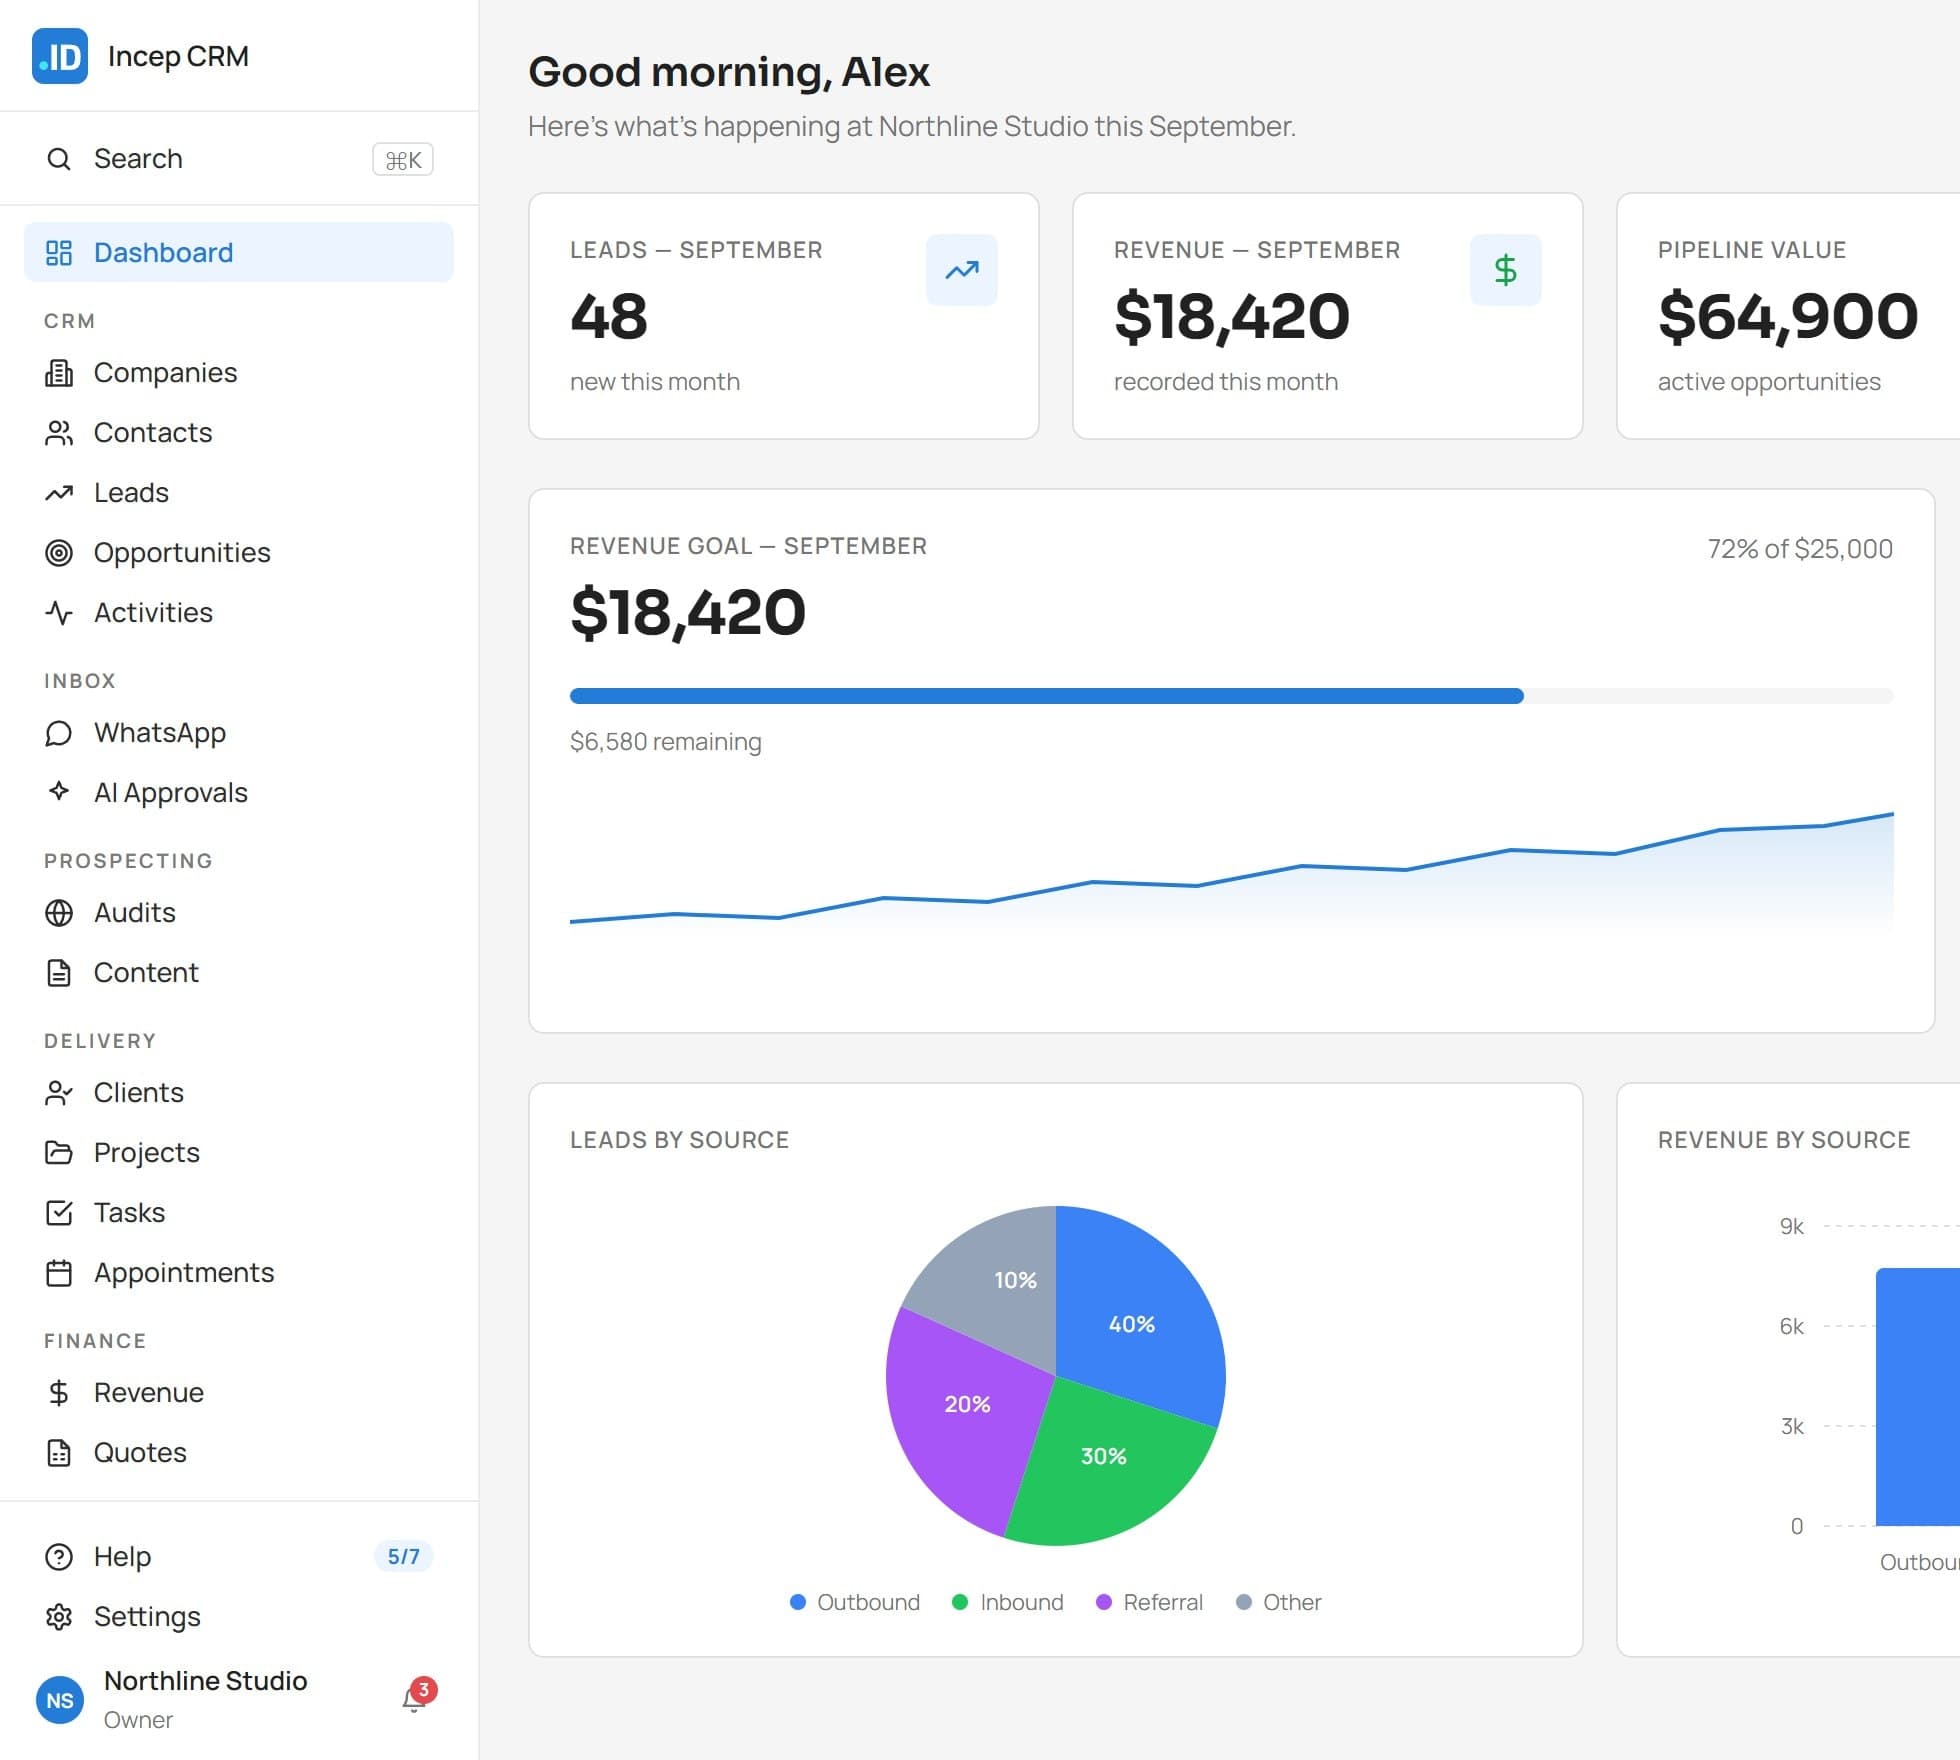Click the Opportunities target icon
The height and width of the screenshot is (1760, 1960).
tap(59, 553)
